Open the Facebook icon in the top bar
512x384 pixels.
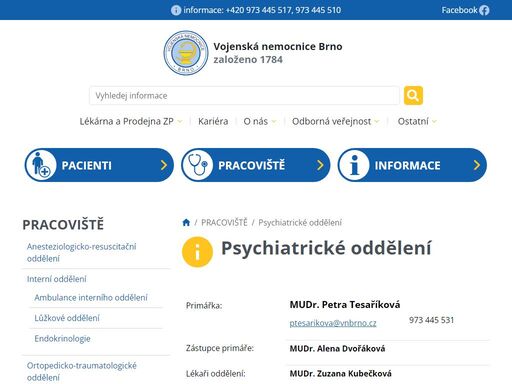click(484, 10)
